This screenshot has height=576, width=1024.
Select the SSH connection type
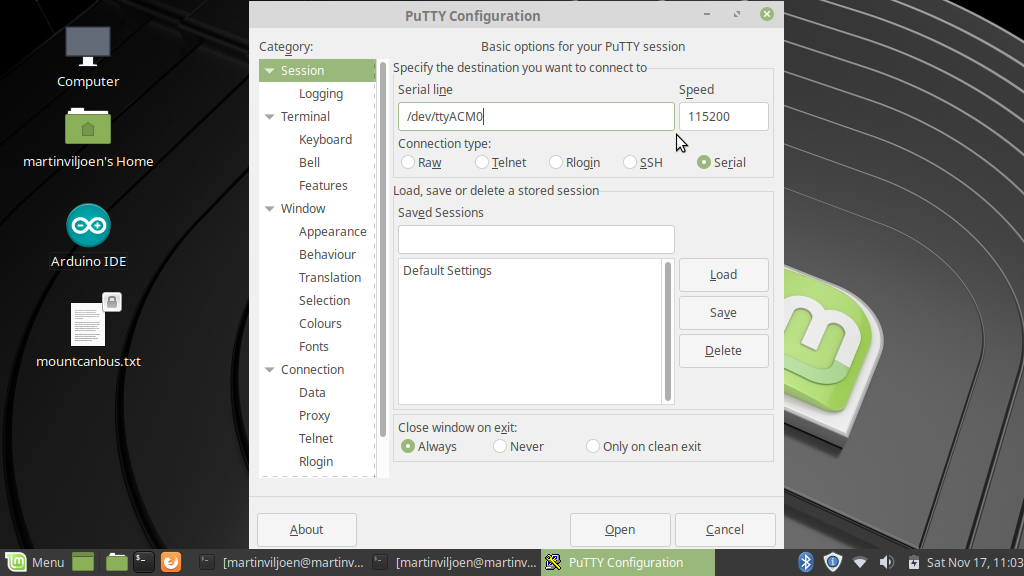(x=630, y=161)
